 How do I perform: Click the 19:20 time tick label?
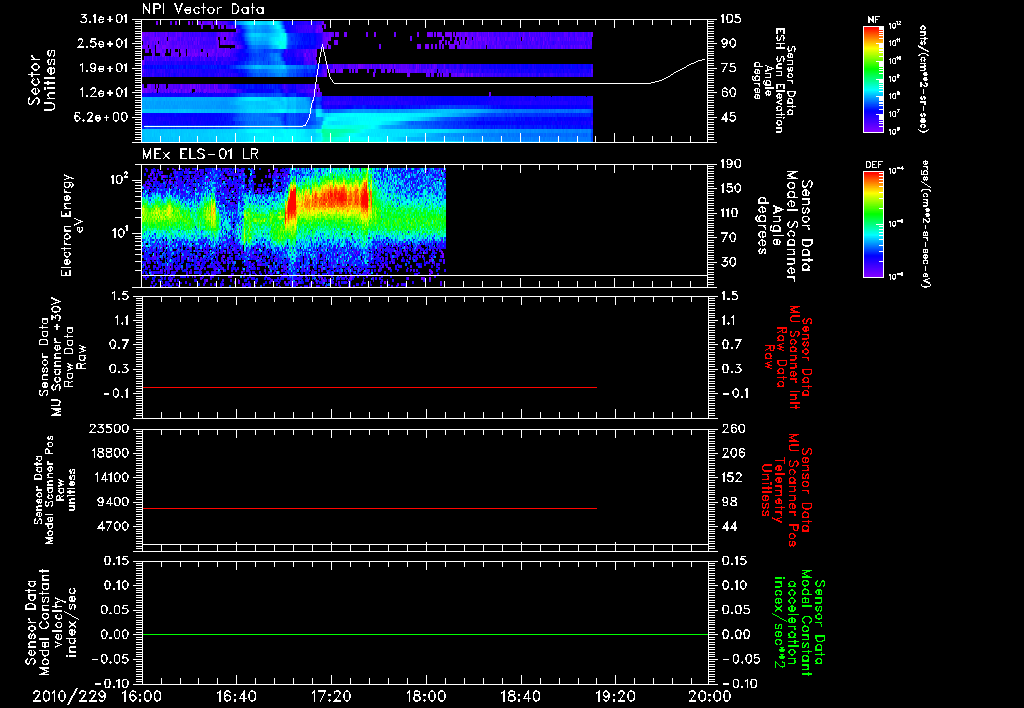click(x=615, y=696)
